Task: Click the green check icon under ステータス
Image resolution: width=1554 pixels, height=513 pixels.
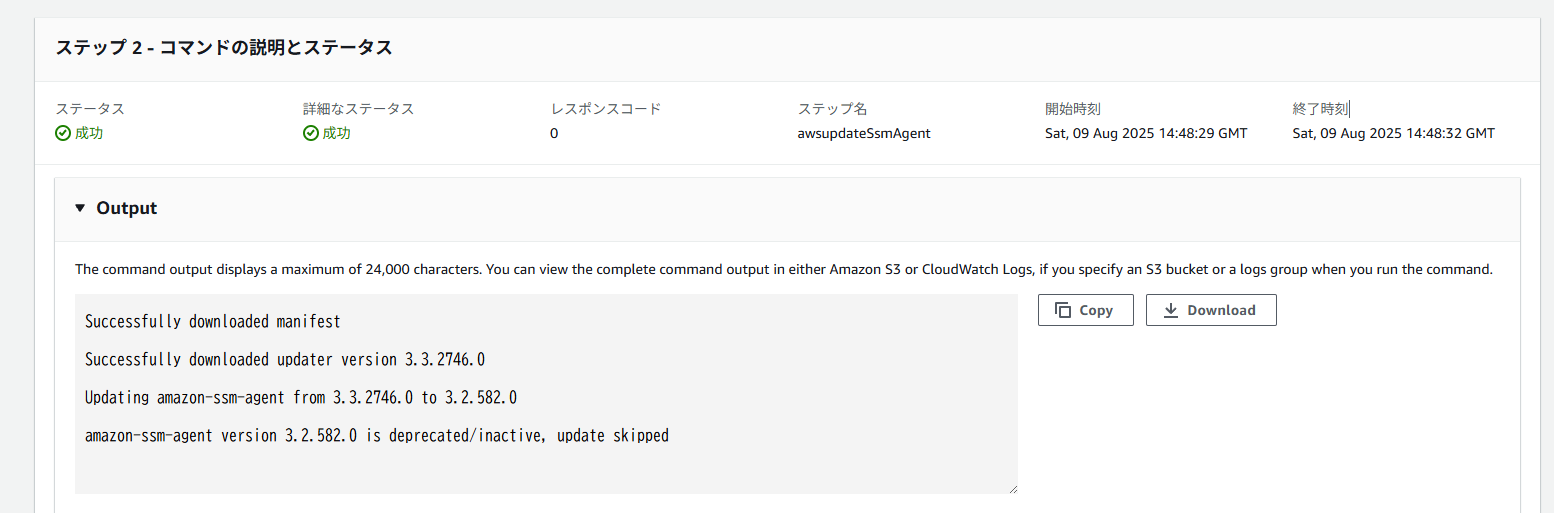Action: pos(63,133)
